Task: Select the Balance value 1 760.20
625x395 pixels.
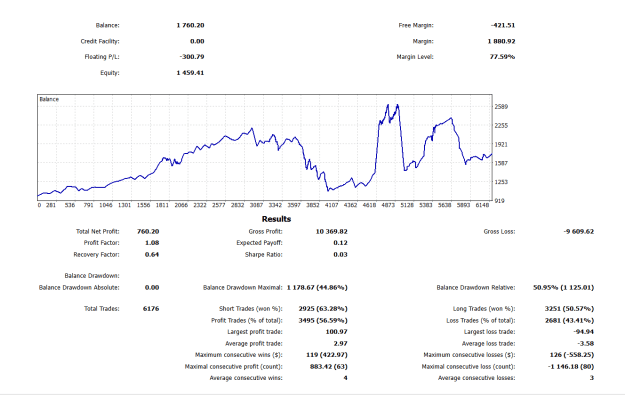Action: click(x=191, y=25)
